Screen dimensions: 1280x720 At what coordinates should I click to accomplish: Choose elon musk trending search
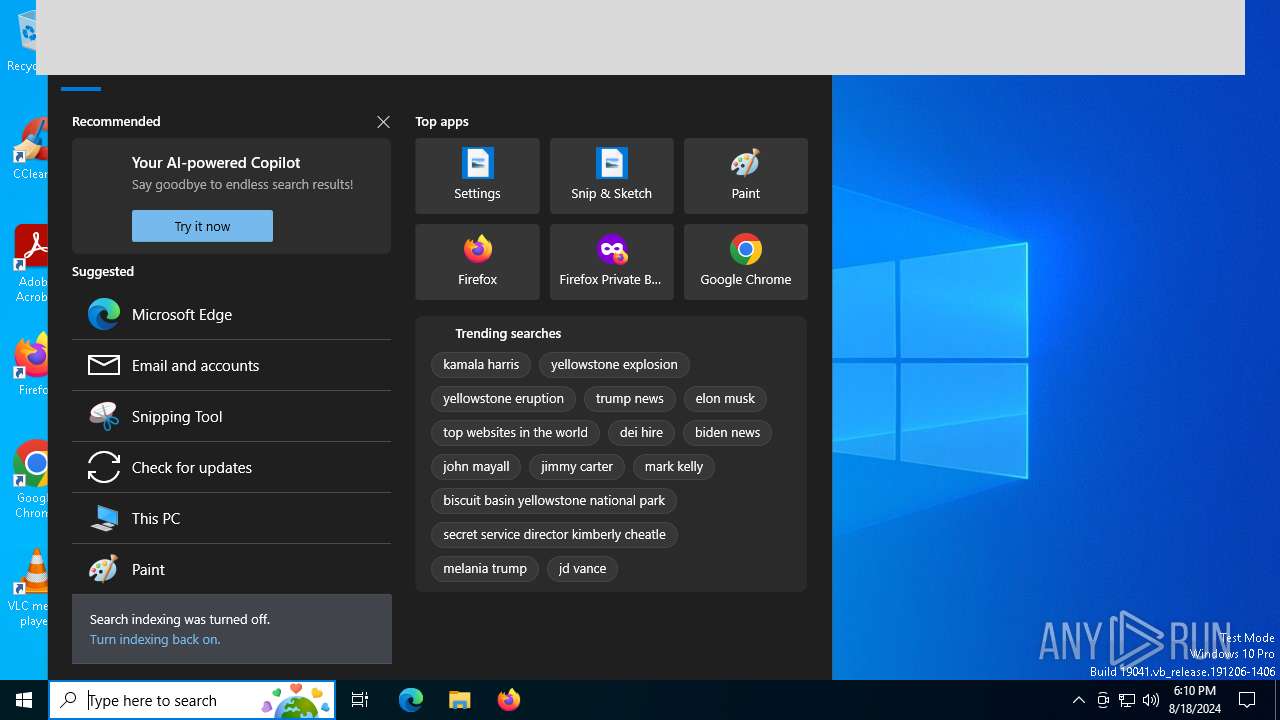725,399
